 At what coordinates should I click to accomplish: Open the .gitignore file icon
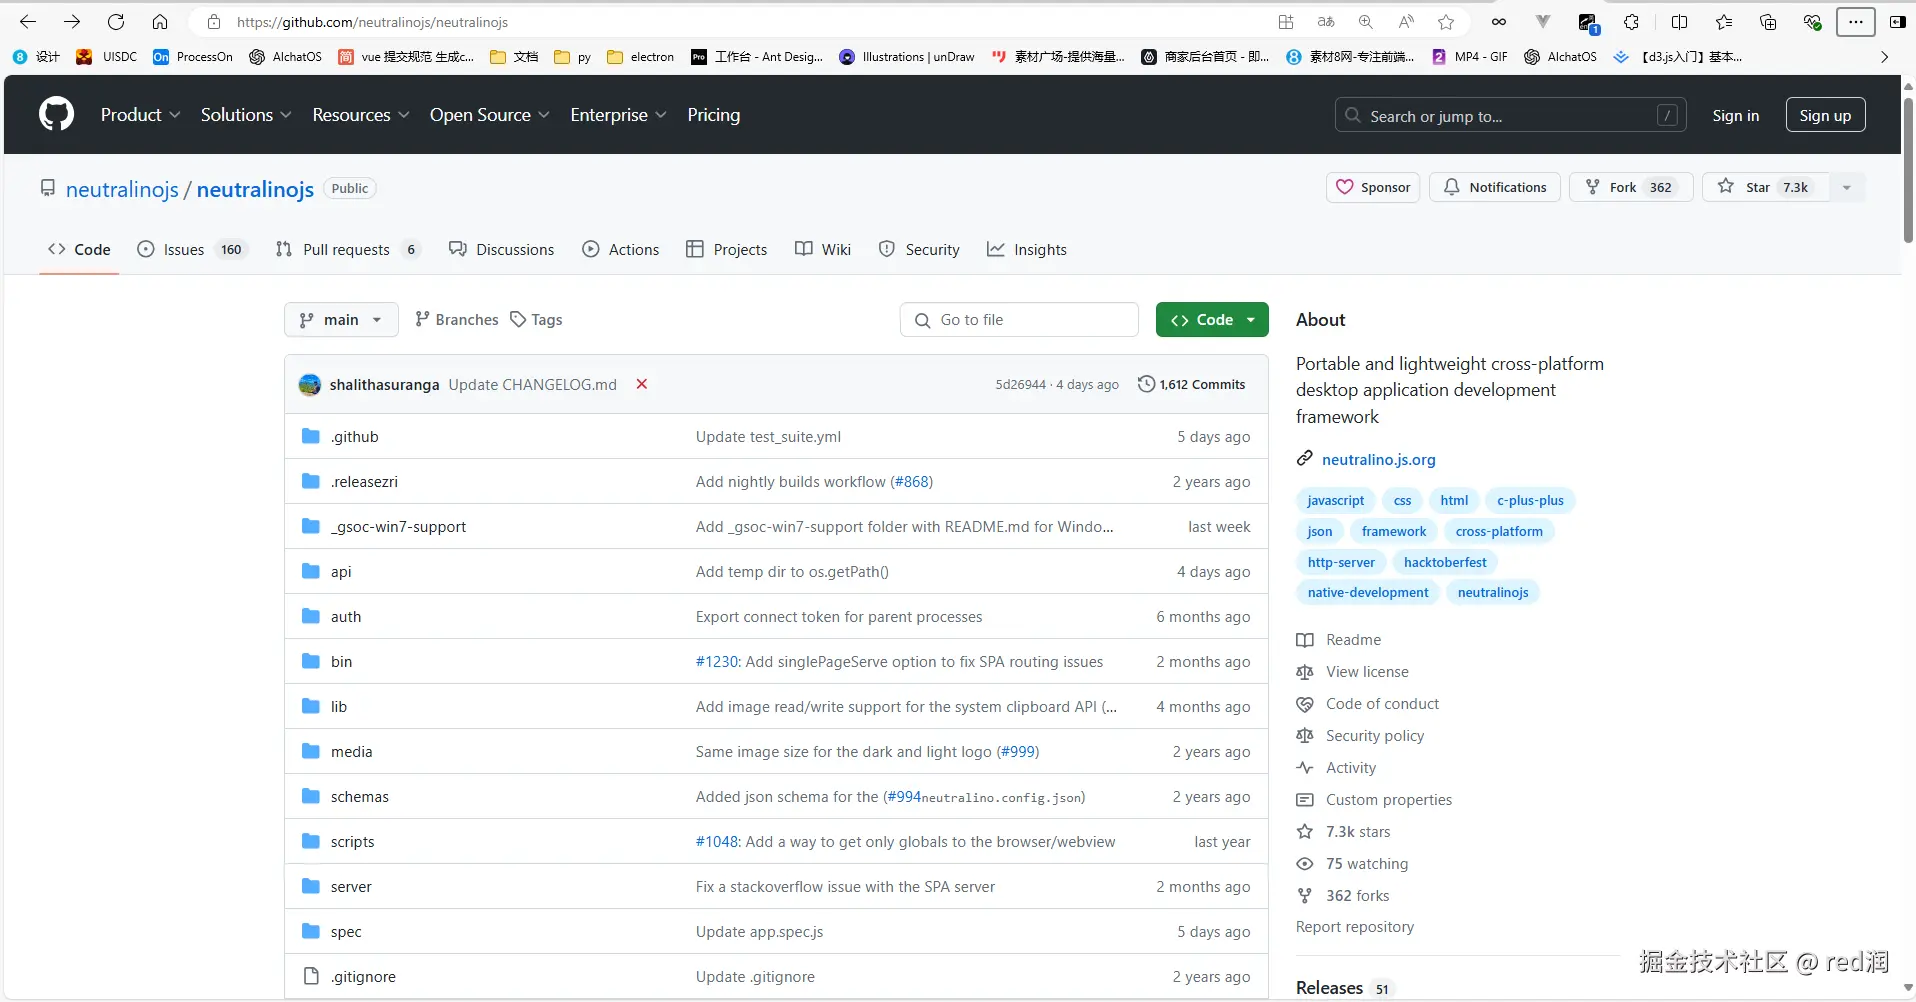311,976
